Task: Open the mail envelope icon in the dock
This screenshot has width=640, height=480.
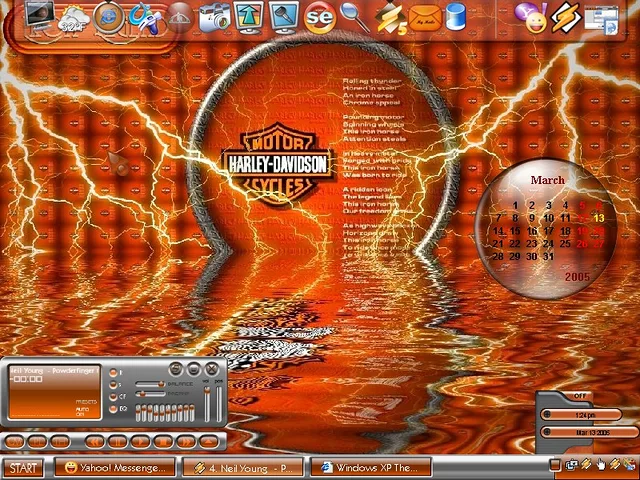Action: tap(425, 17)
